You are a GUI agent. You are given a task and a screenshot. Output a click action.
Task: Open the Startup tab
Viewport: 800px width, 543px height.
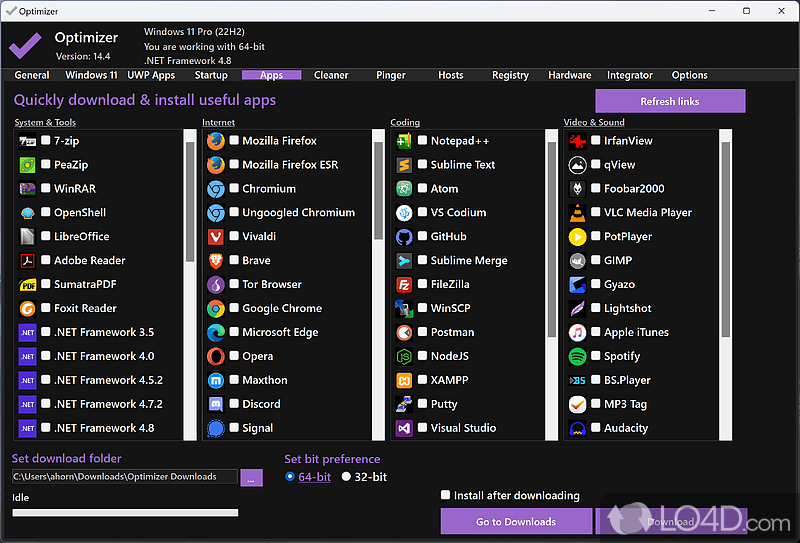click(x=211, y=75)
